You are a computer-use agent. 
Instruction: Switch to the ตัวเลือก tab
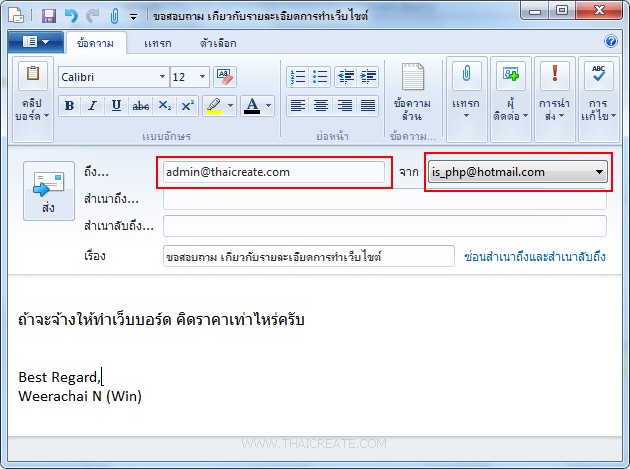click(x=218, y=43)
